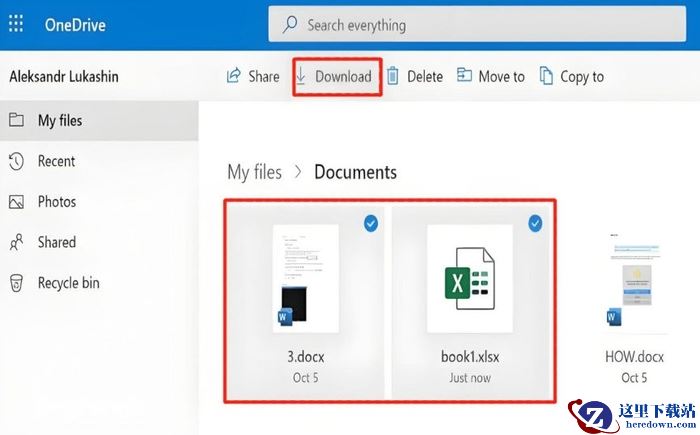Click the Copy to pages icon

pos(546,75)
